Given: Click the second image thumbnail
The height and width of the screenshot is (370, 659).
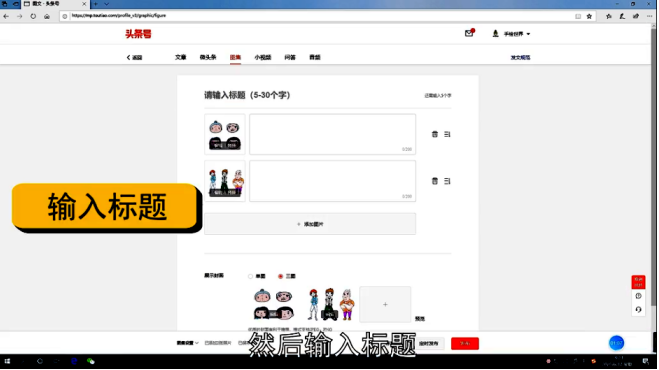Looking at the screenshot, I should [x=225, y=181].
